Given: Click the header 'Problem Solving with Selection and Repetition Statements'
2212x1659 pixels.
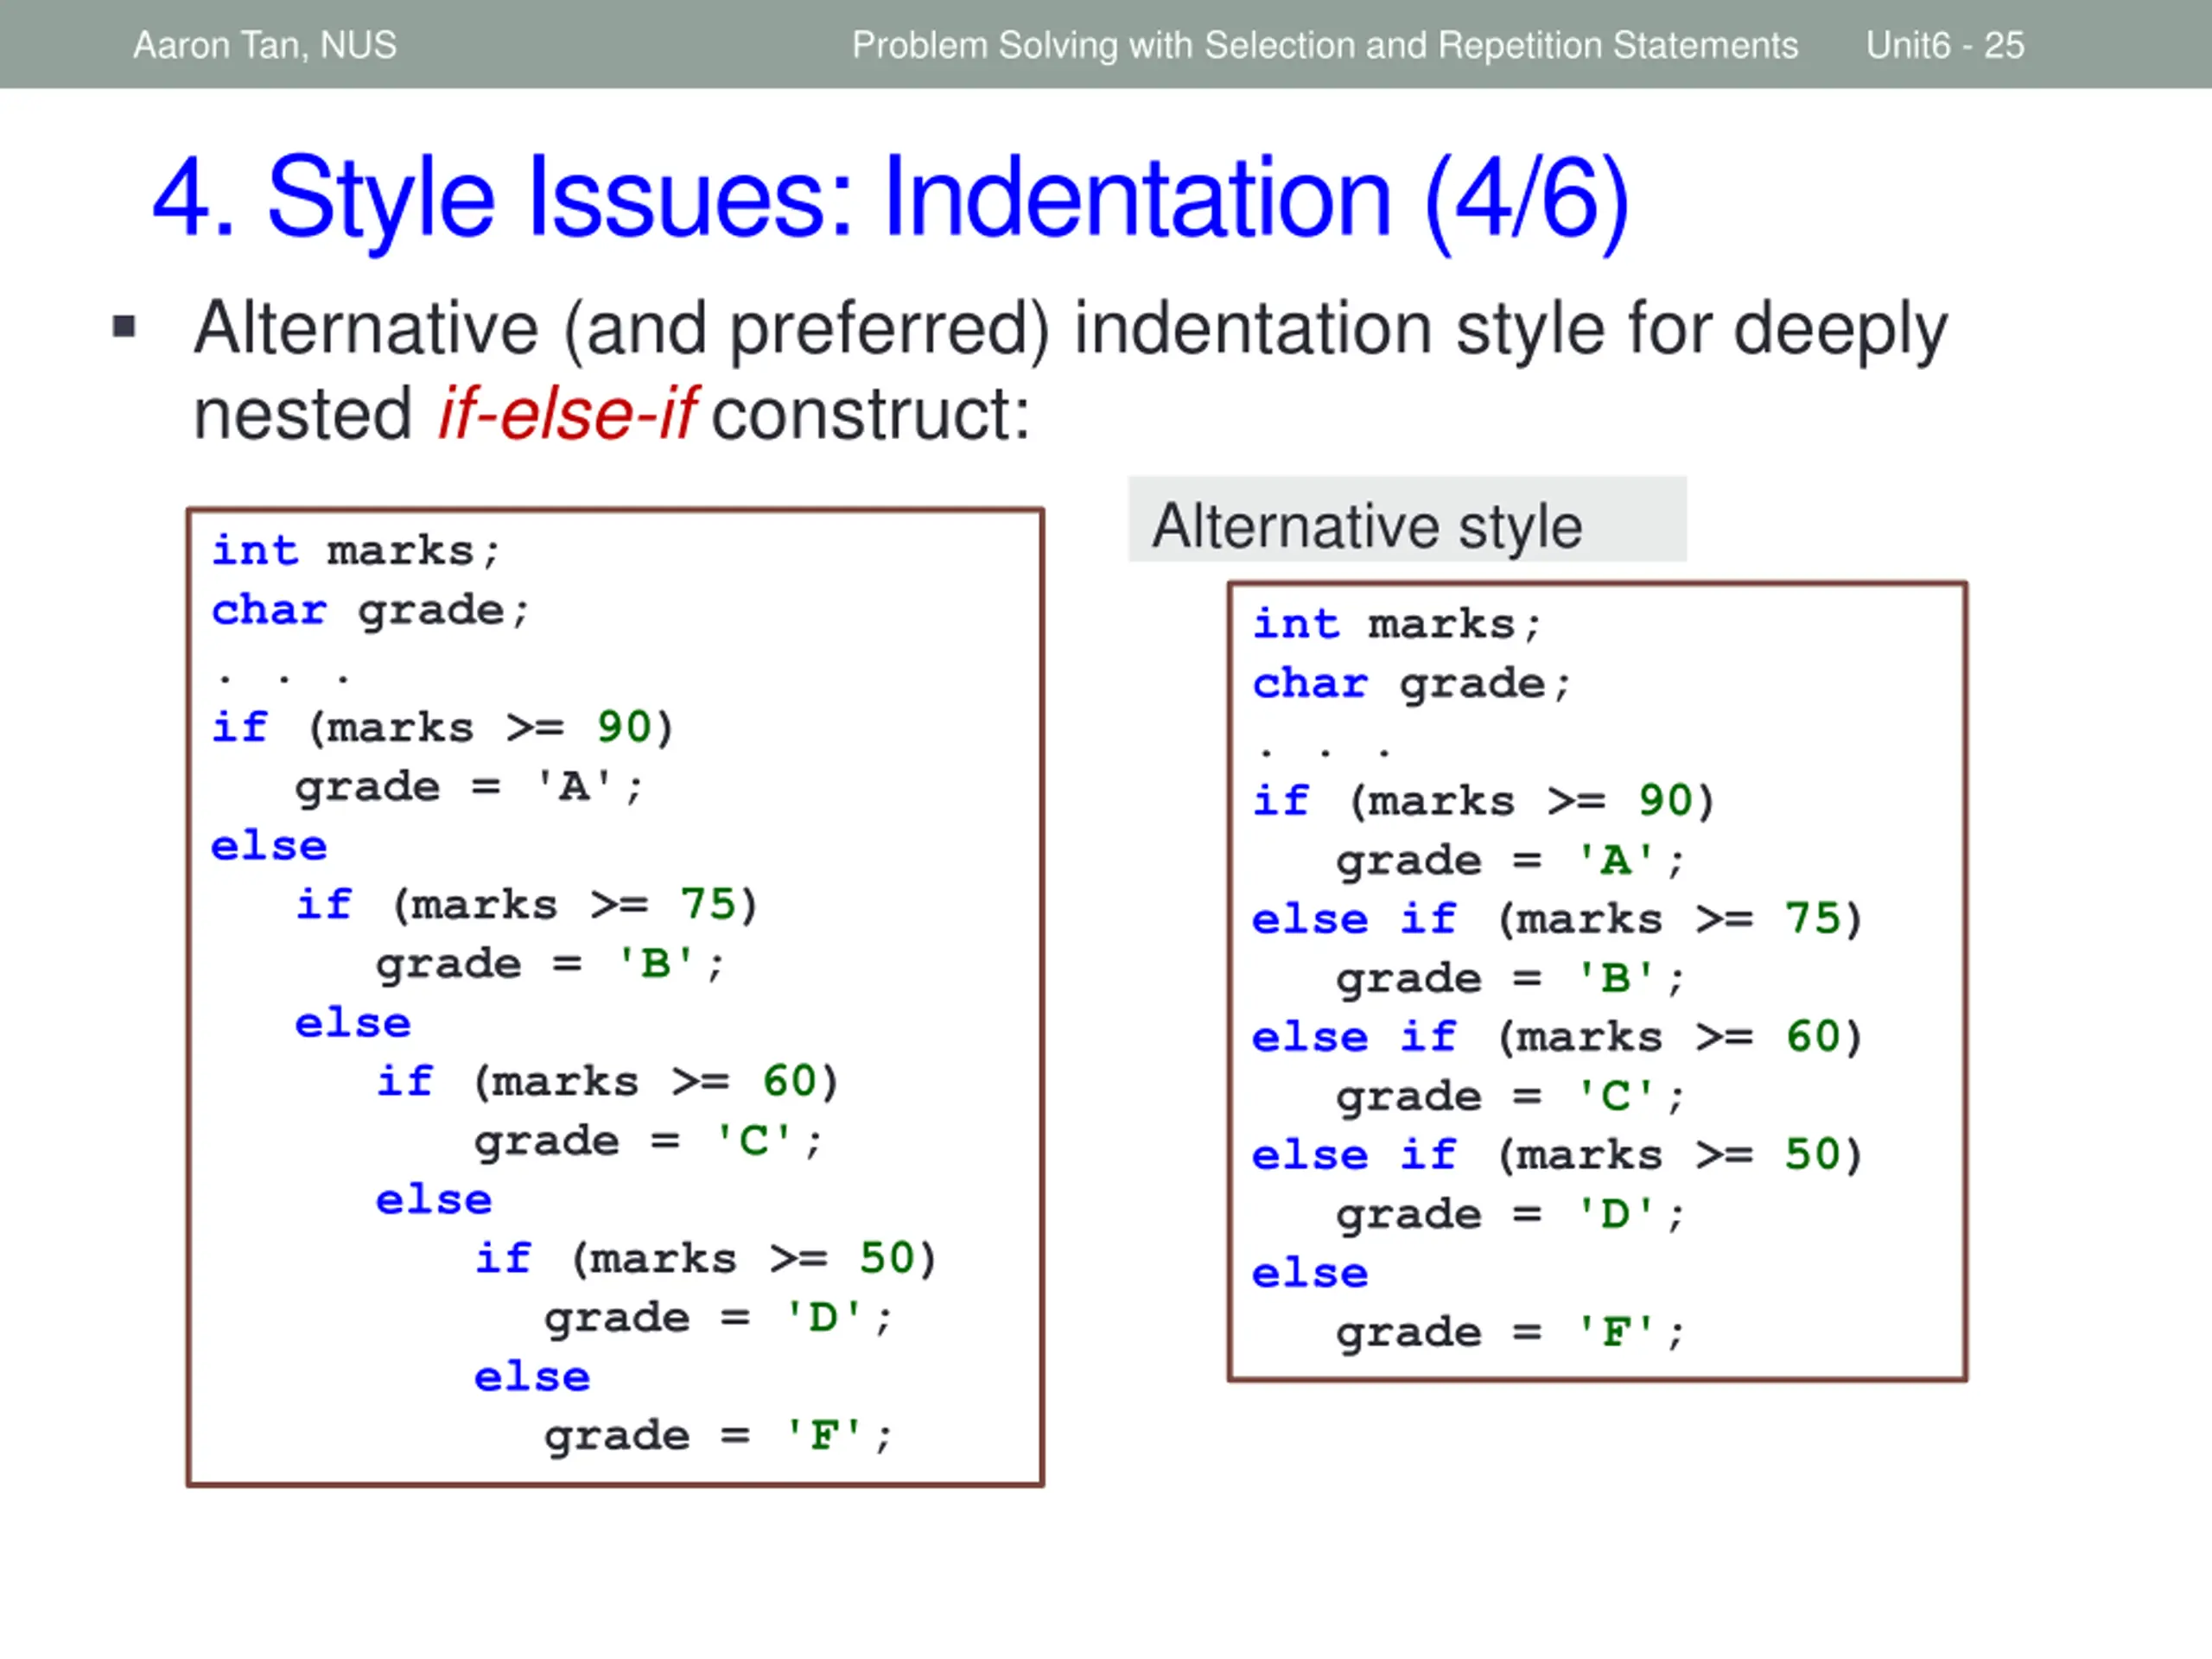Looking at the screenshot, I should (x=1325, y=45).
